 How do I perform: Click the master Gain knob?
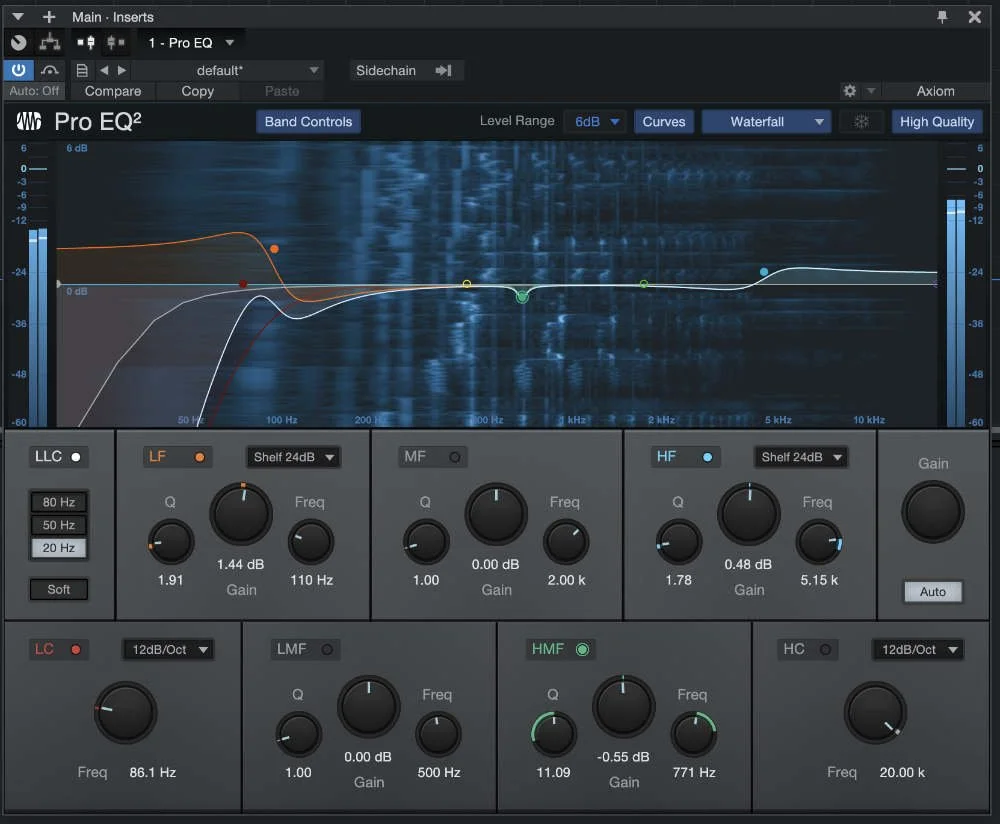point(932,511)
